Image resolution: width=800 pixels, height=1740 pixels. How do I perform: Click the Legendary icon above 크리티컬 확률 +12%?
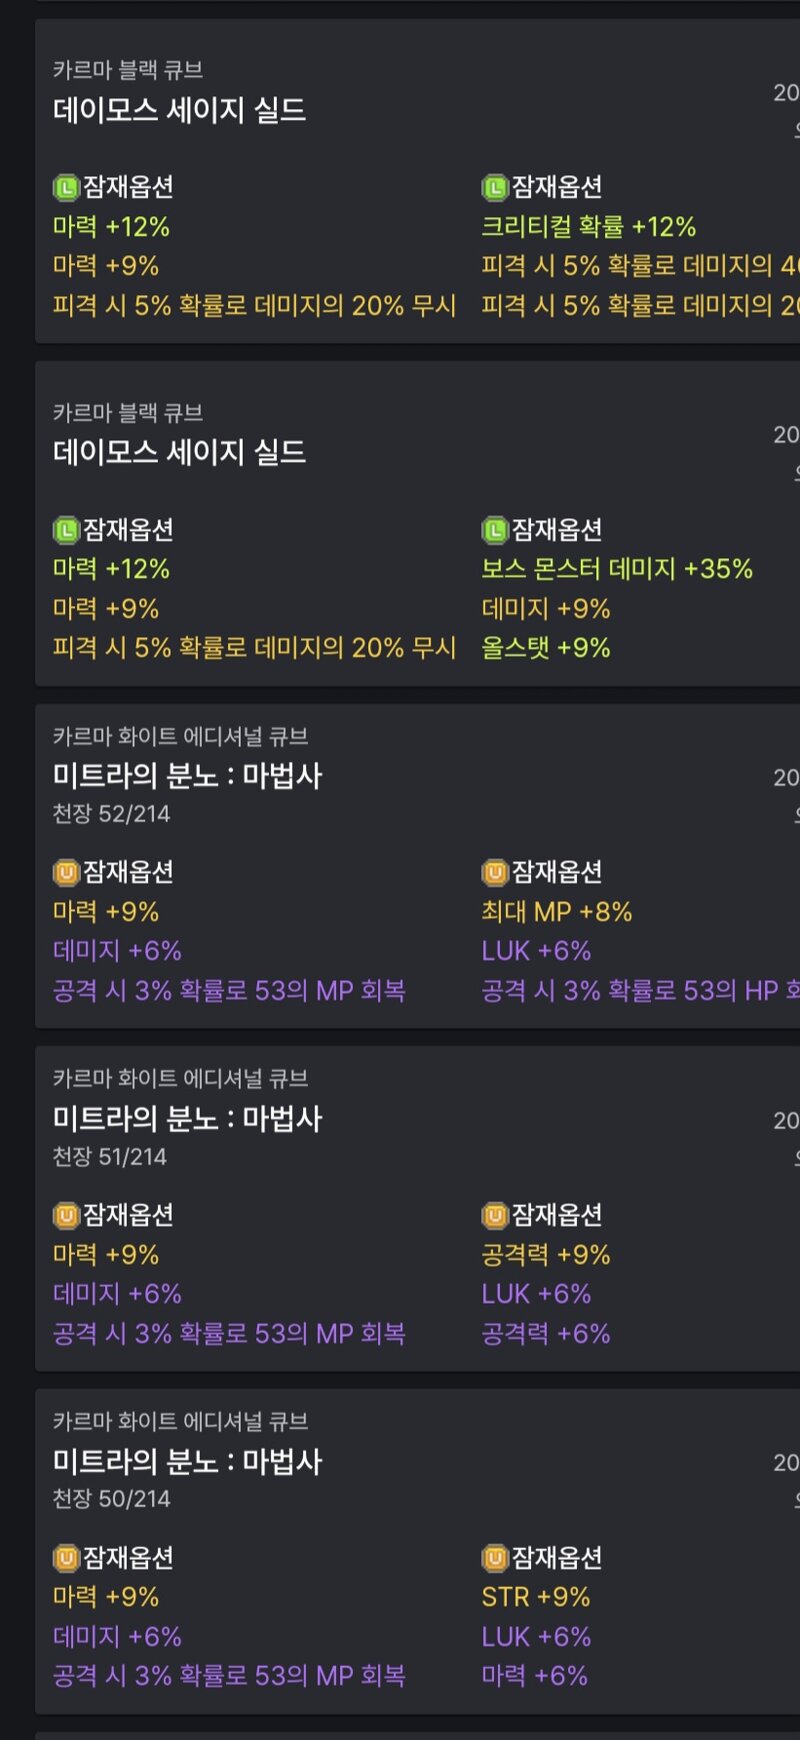pyautogui.click(x=495, y=187)
